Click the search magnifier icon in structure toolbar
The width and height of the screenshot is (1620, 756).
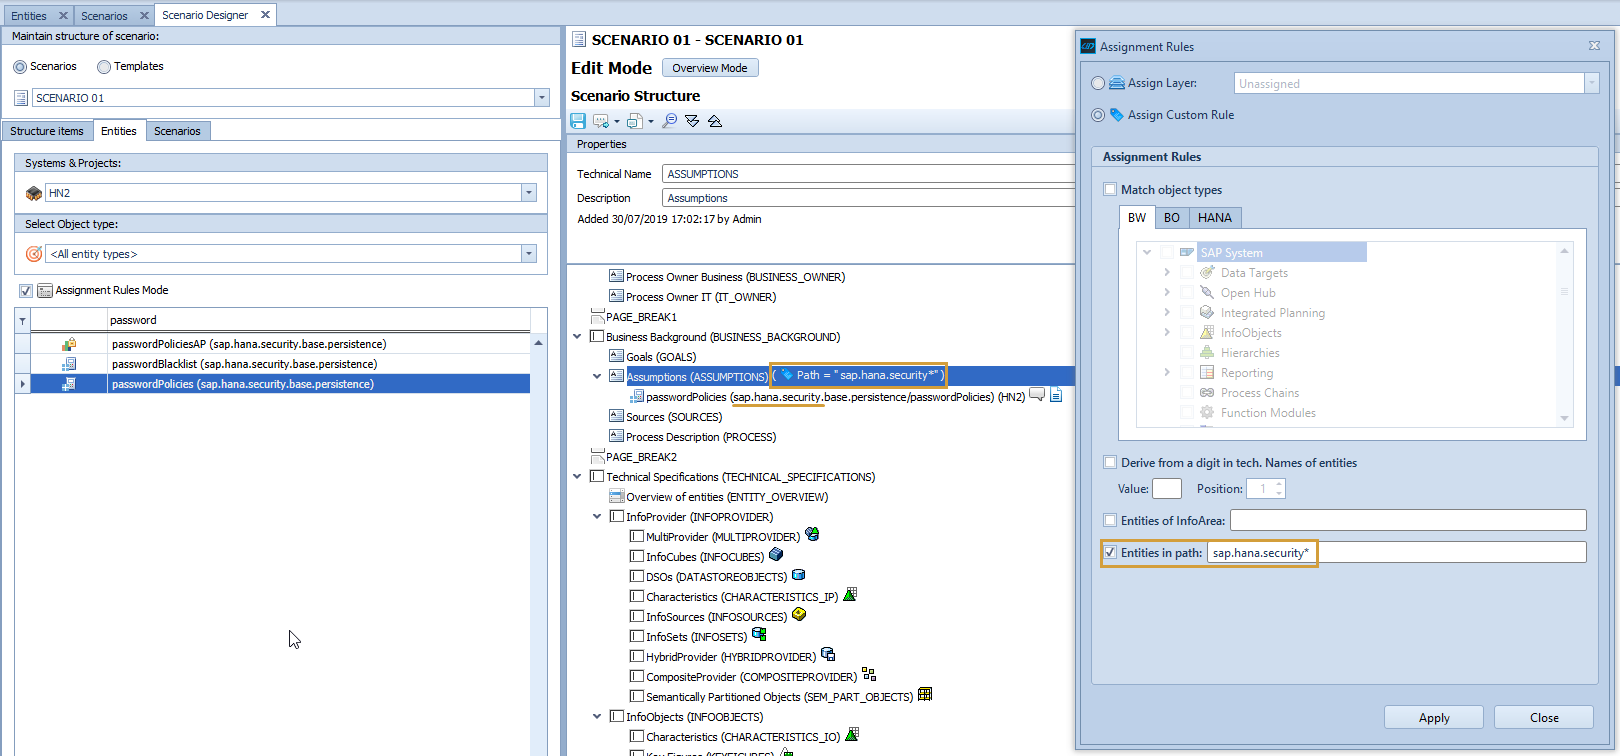[x=669, y=121]
